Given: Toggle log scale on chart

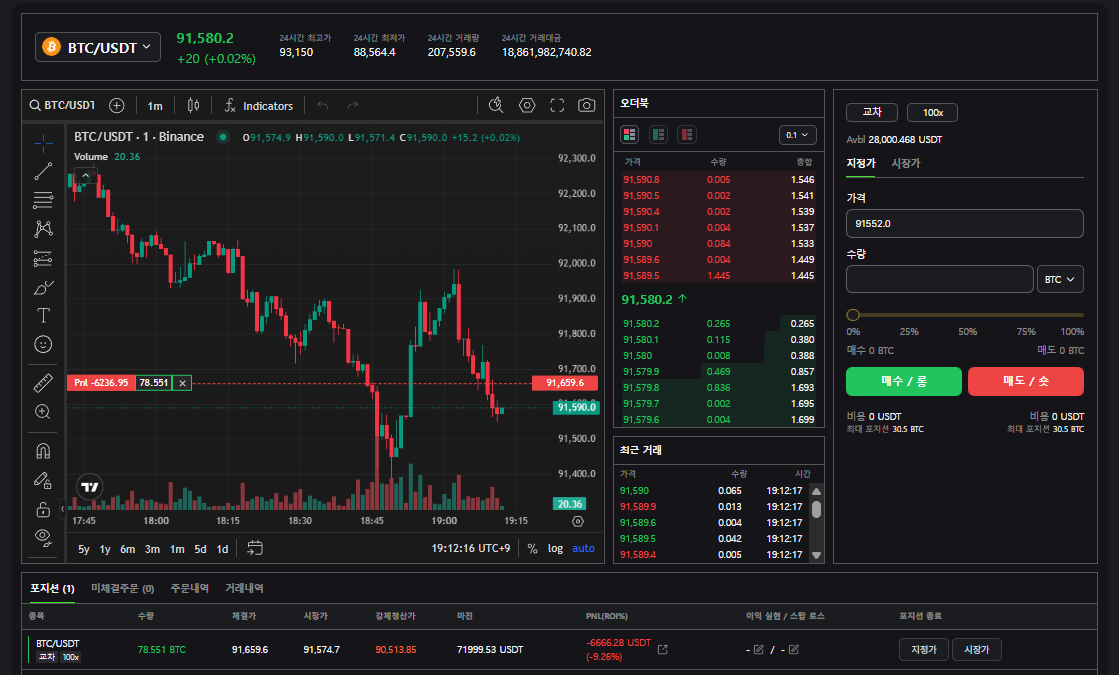Looking at the screenshot, I should pos(555,548).
